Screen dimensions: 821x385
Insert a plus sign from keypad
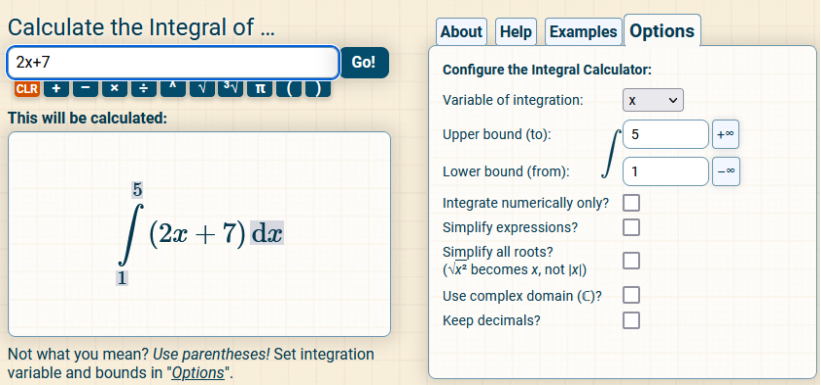pos(57,89)
